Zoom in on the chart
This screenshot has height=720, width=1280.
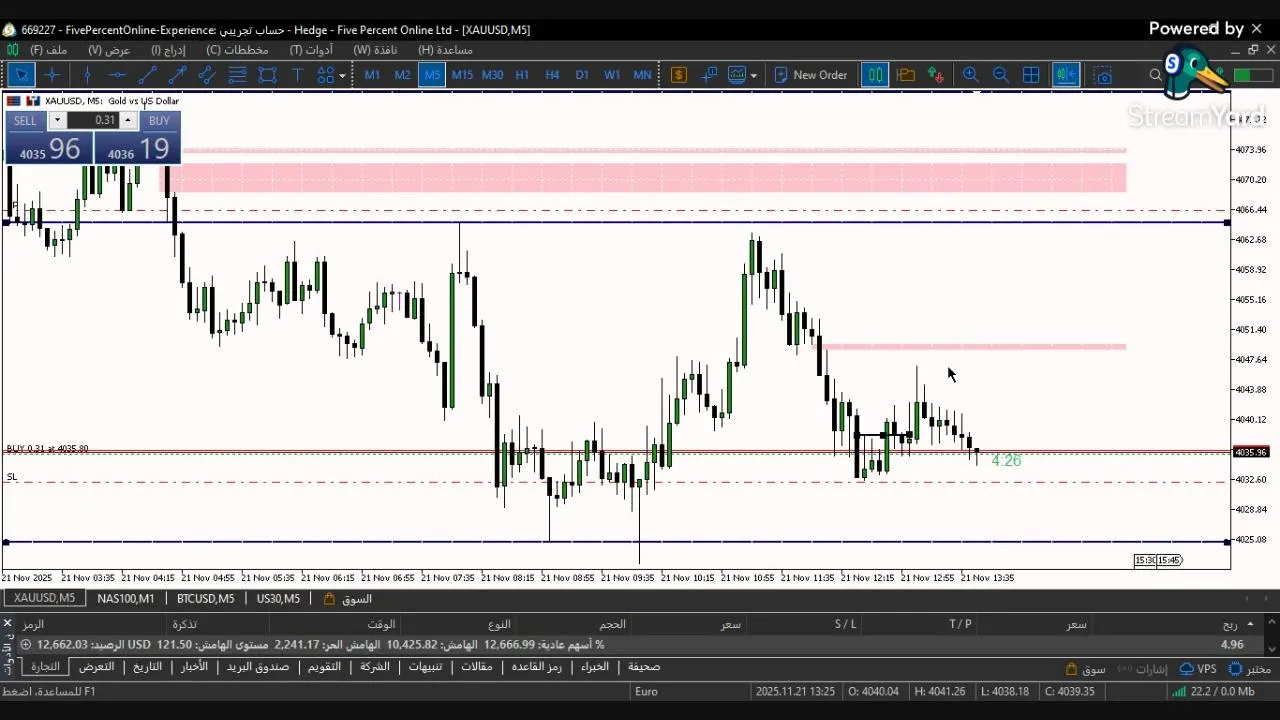[970, 75]
